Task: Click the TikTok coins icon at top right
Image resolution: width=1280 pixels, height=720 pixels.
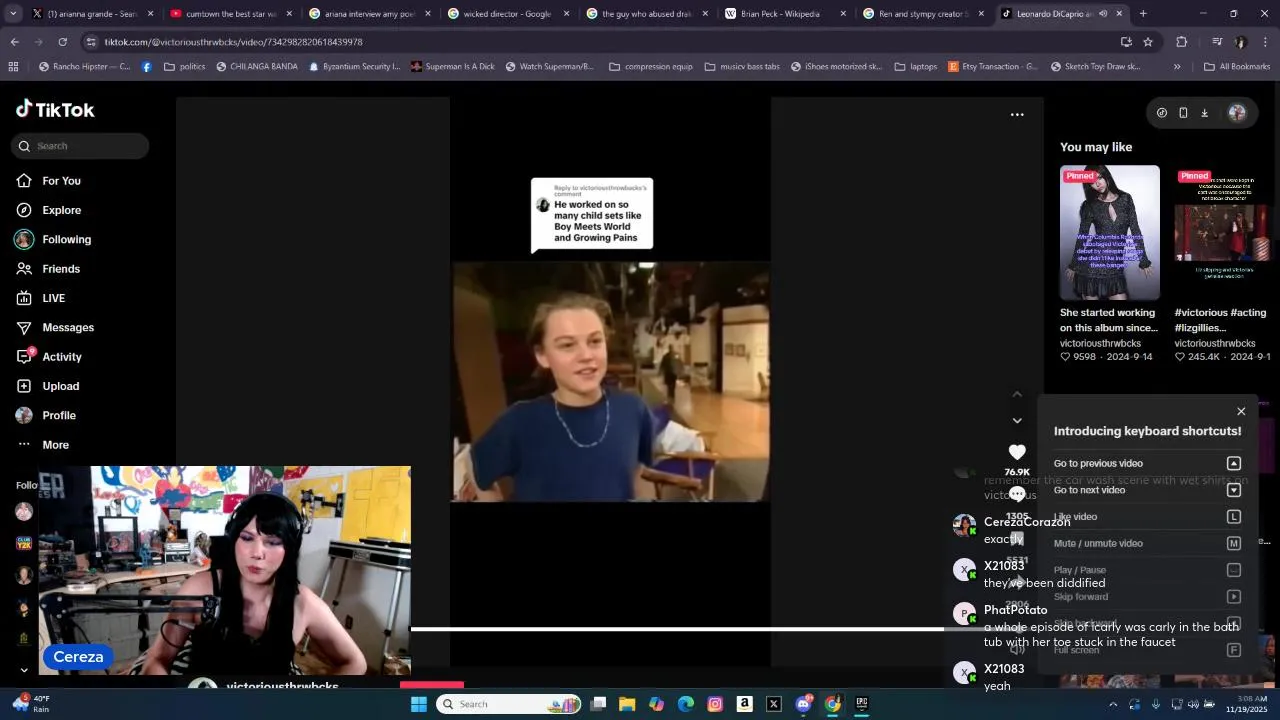Action: point(1161,113)
